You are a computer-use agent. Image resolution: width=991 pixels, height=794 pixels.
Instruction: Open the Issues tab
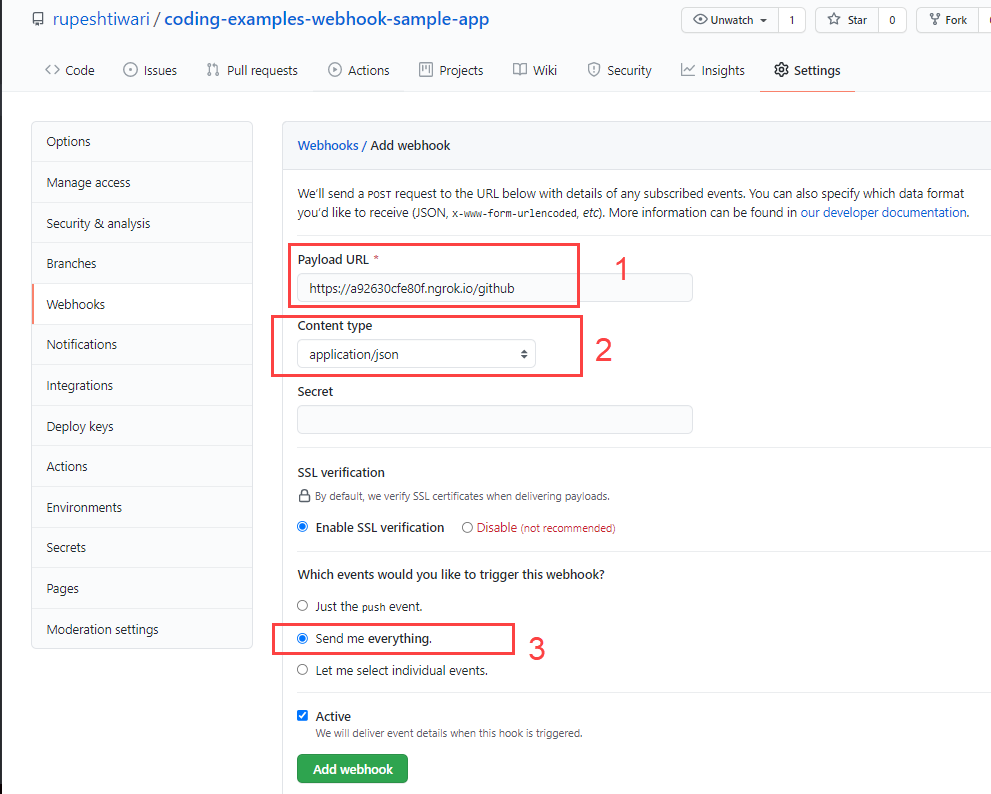click(150, 70)
